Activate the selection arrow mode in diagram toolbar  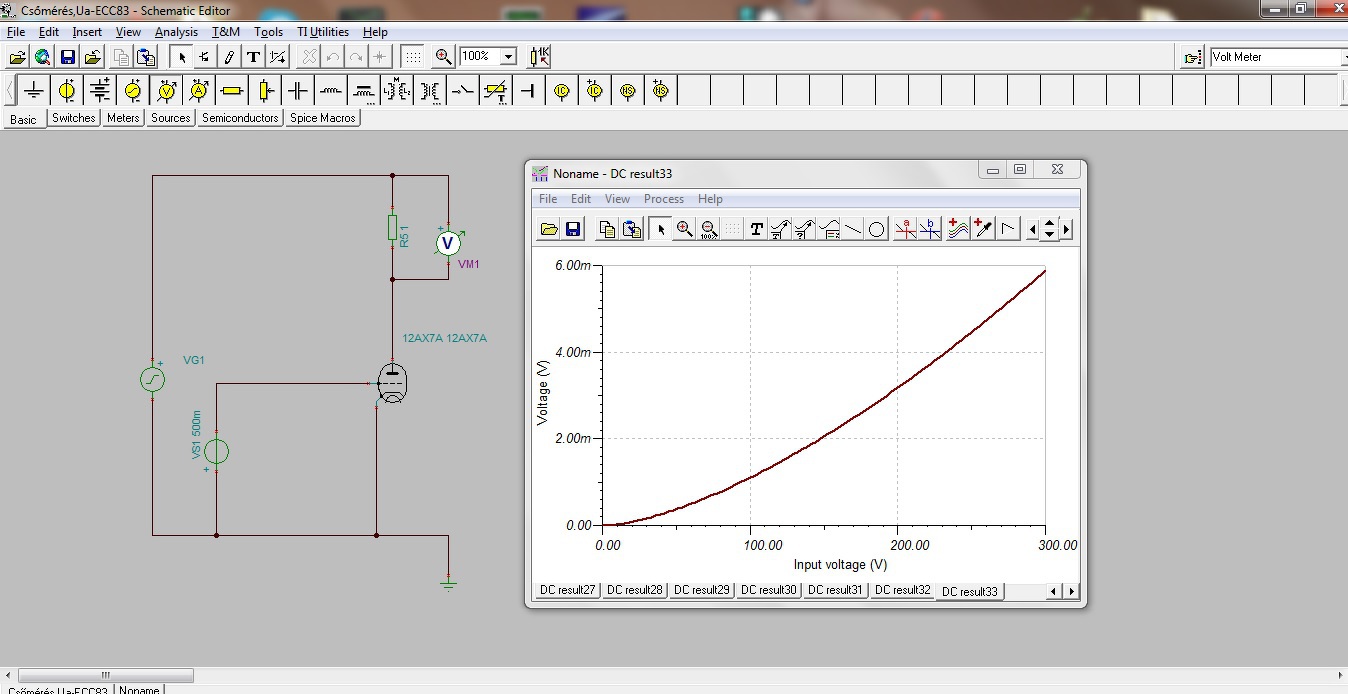point(660,229)
